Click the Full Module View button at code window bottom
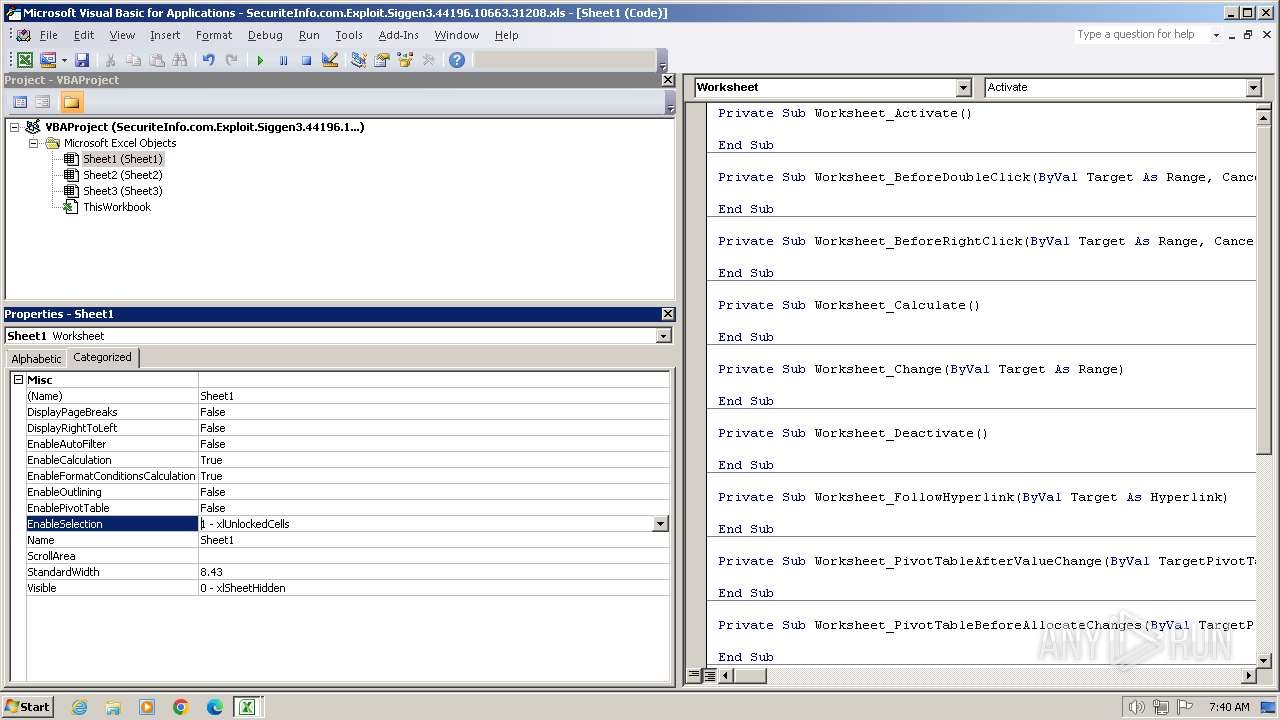The width and height of the screenshot is (1280, 720). pos(709,675)
